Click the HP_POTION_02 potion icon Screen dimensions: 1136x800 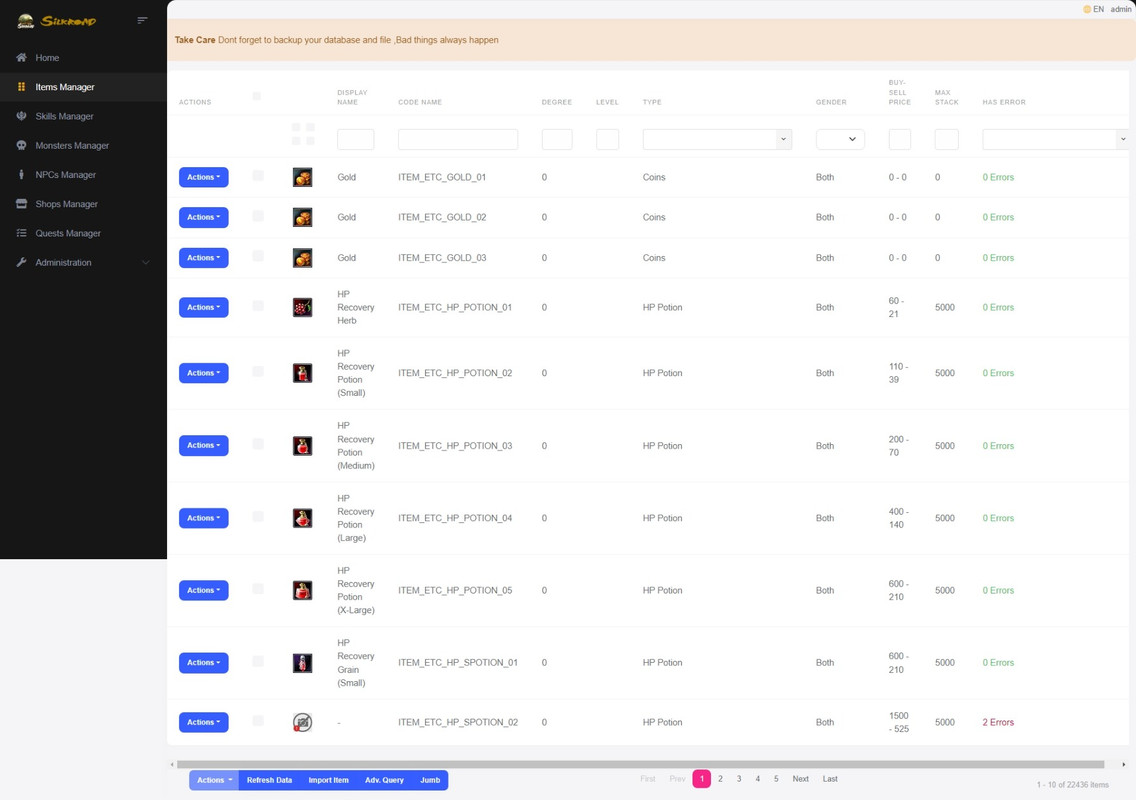click(302, 373)
